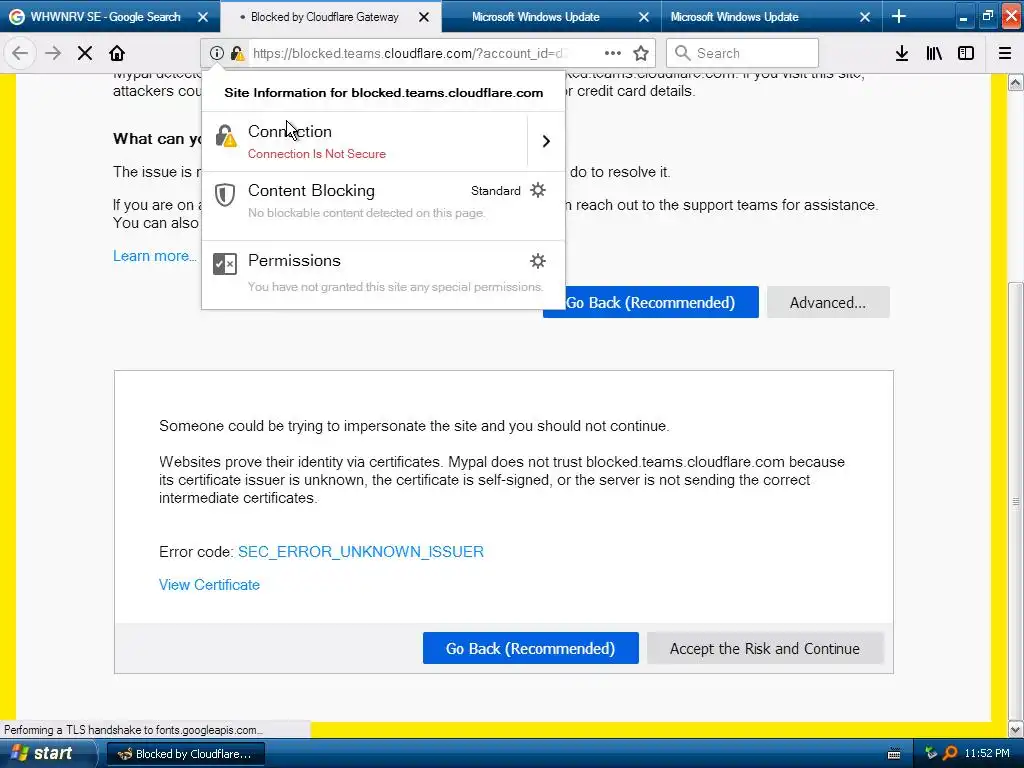
Task: Close the WHWNRV SE Google Search tab
Action: 203,17
